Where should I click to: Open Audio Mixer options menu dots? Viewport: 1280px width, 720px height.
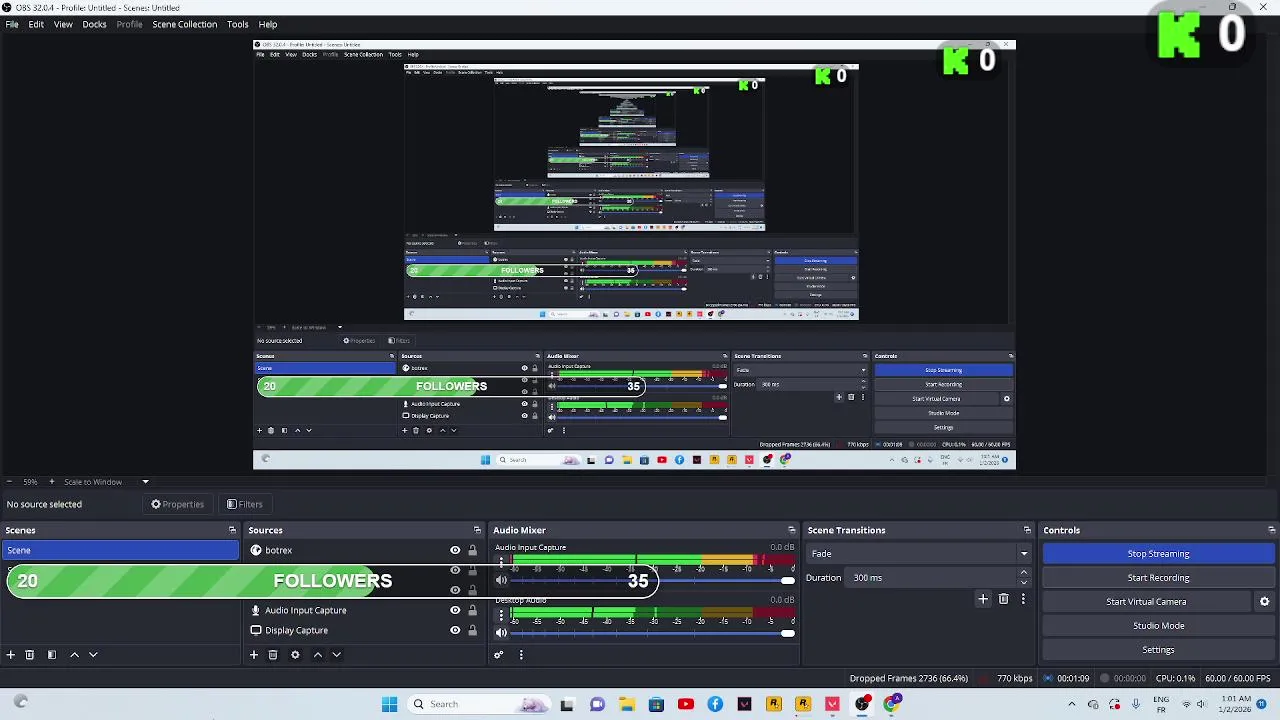521,655
